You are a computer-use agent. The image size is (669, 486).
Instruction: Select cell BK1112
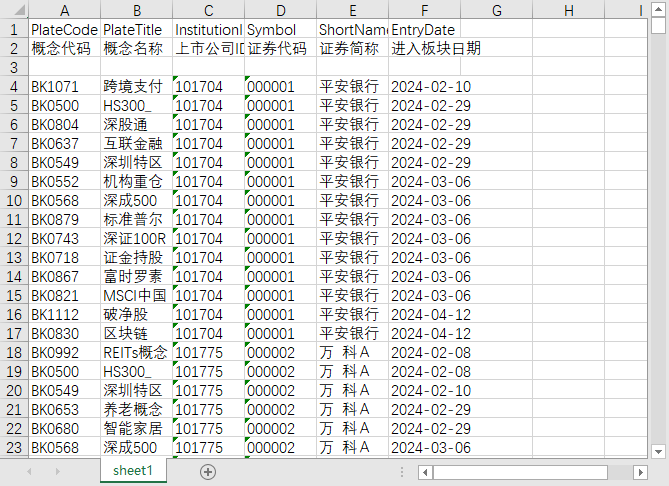tap(64, 314)
